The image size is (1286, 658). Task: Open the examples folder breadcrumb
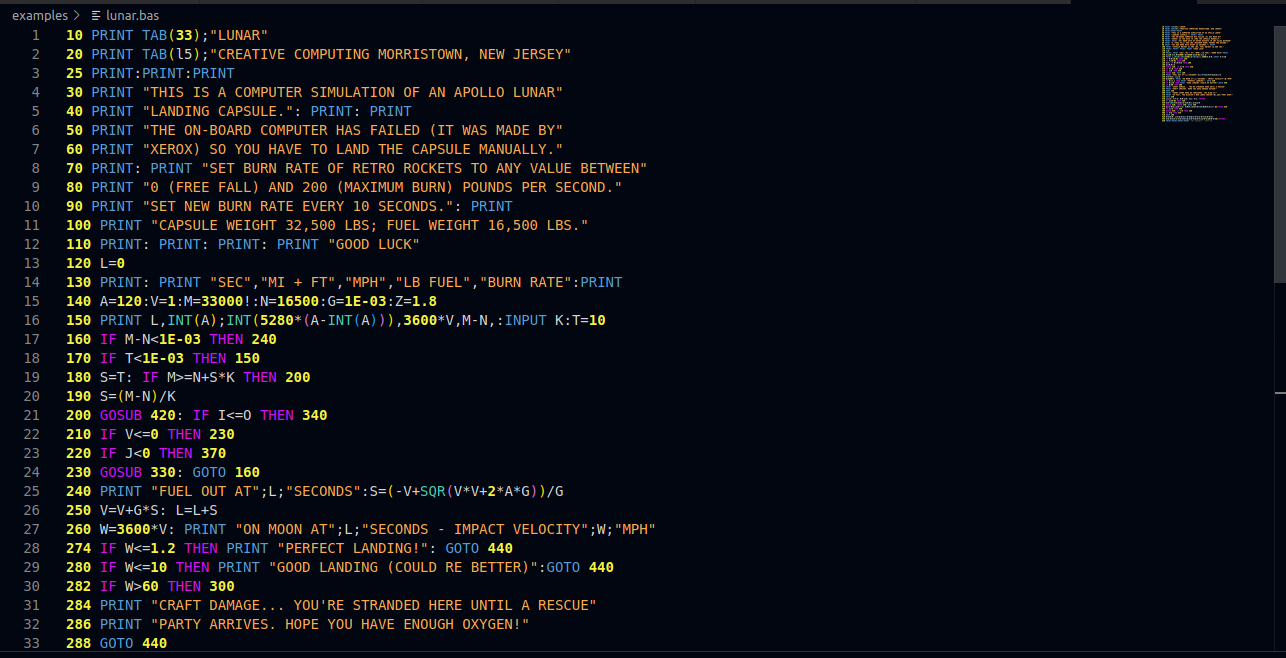click(40, 16)
